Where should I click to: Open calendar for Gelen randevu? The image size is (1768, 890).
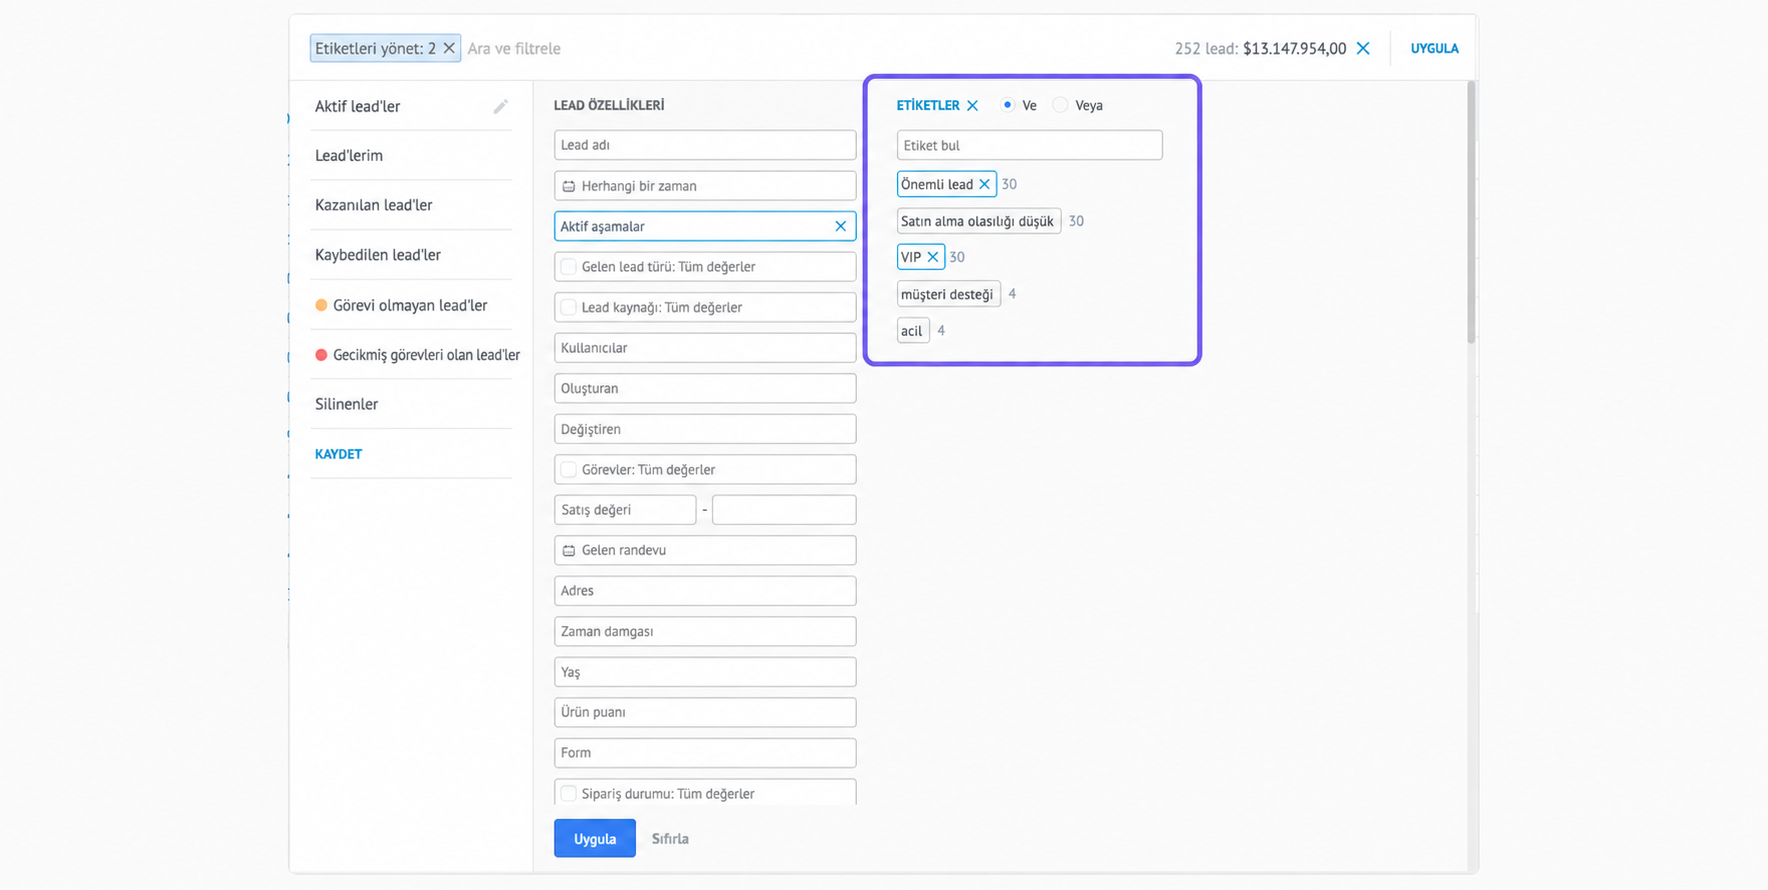pos(568,550)
